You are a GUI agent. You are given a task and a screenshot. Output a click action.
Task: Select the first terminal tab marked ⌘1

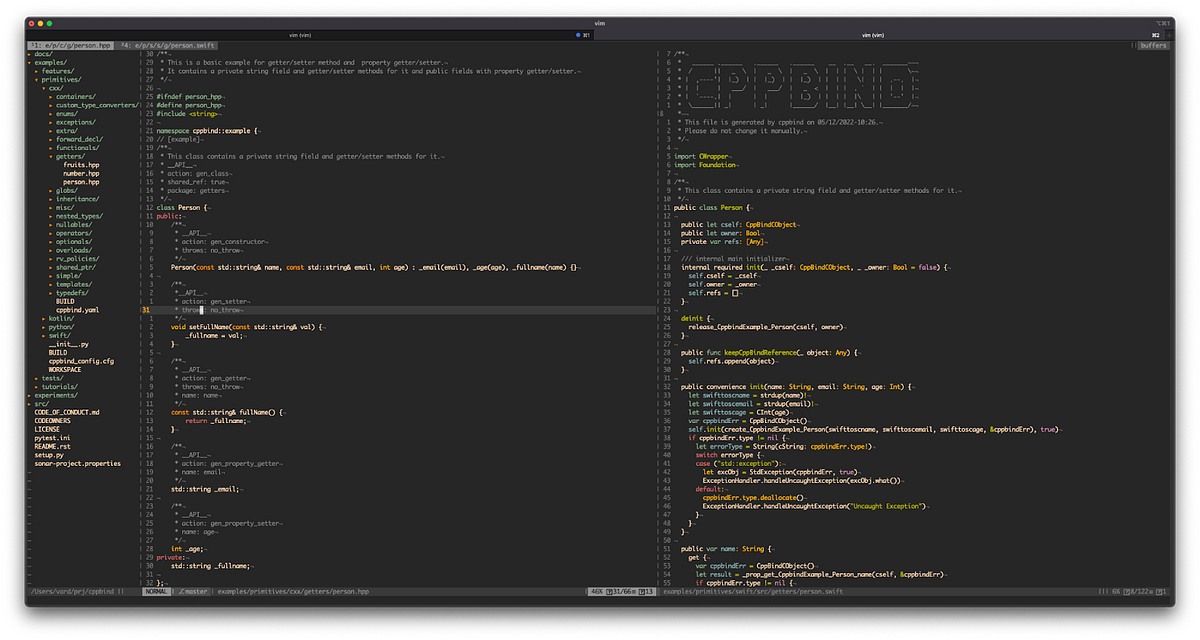pos(308,35)
